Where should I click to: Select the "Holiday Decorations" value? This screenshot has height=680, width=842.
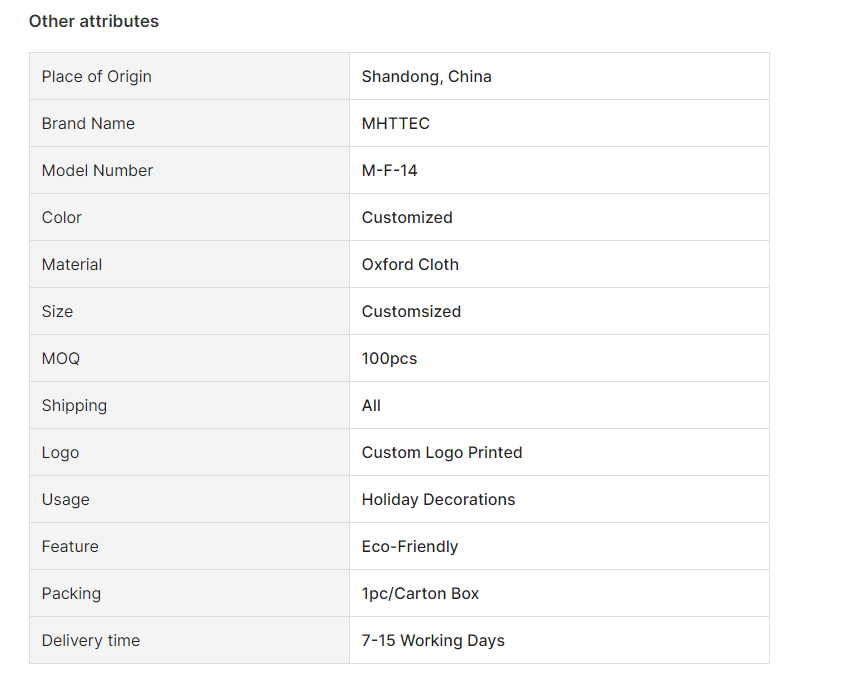pyautogui.click(x=438, y=500)
